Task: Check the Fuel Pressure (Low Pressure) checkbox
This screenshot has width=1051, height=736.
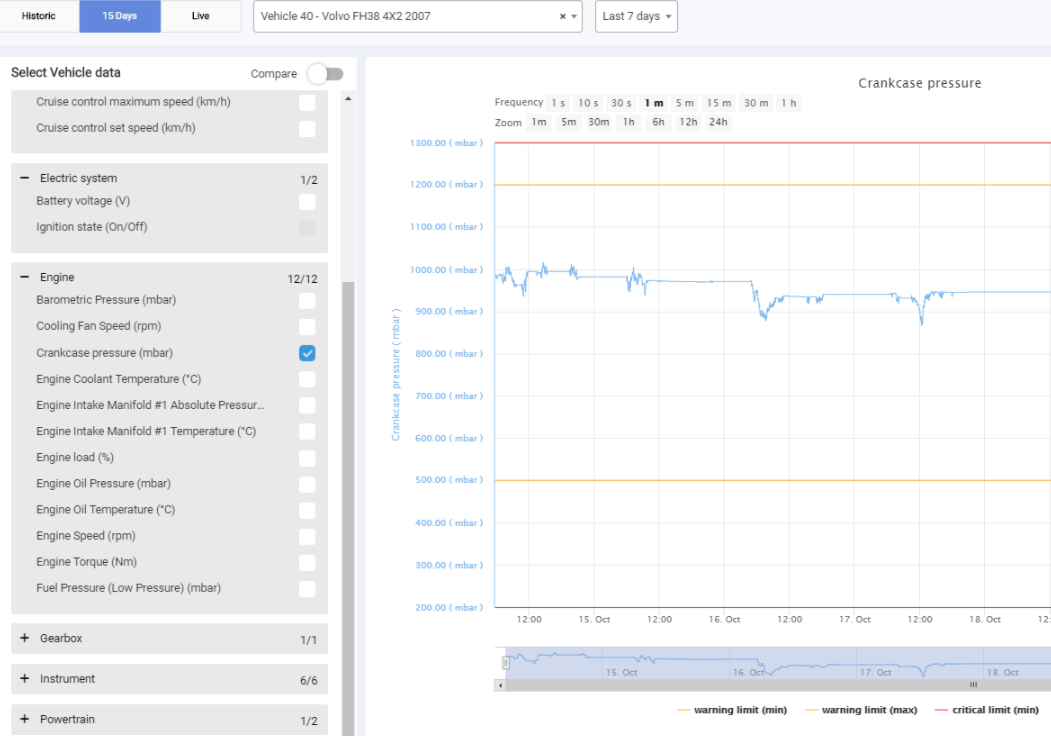Action: coord(307,589)
